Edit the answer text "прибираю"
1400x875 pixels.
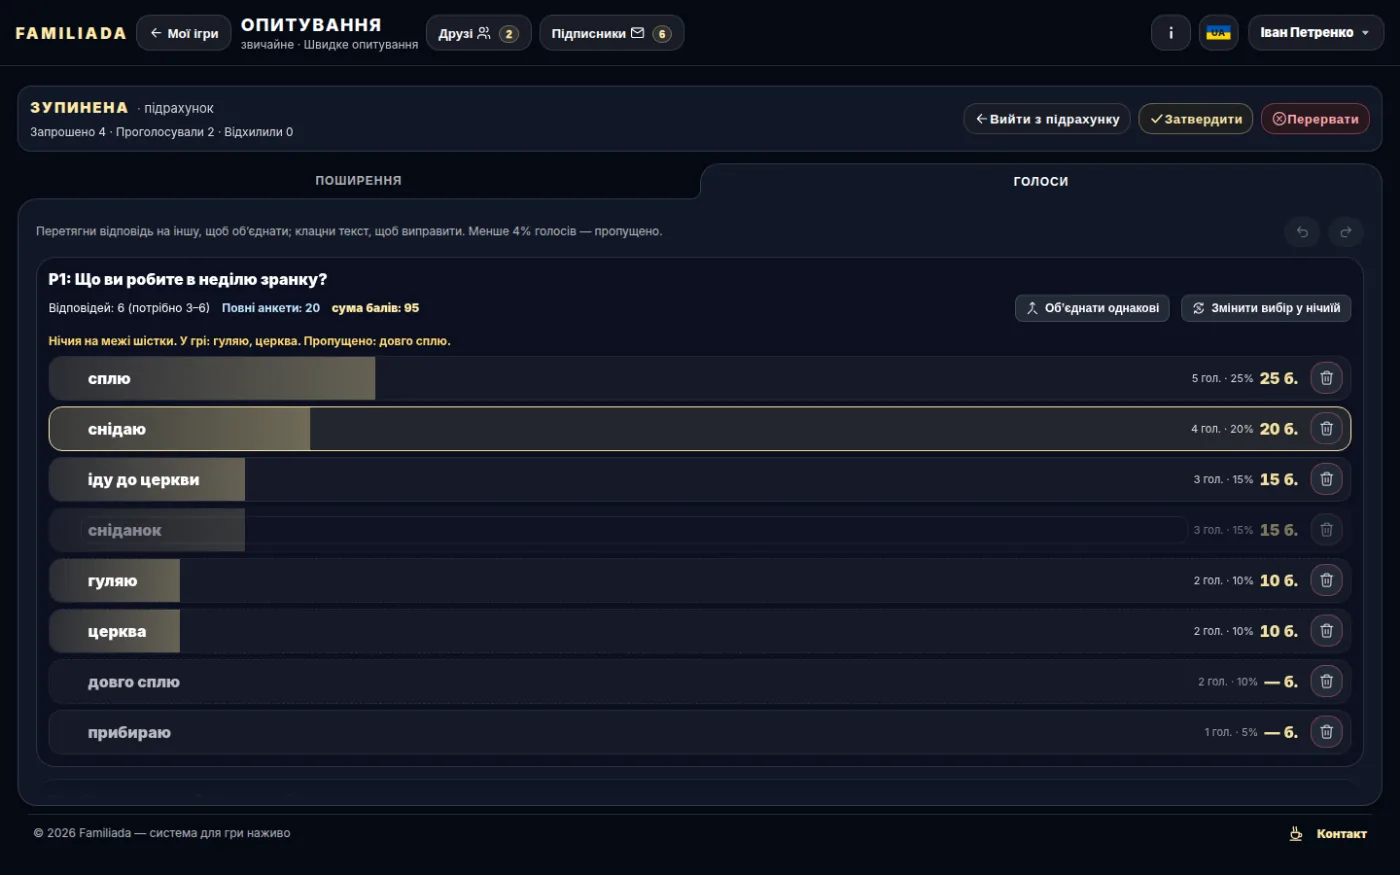pos(129,732)
